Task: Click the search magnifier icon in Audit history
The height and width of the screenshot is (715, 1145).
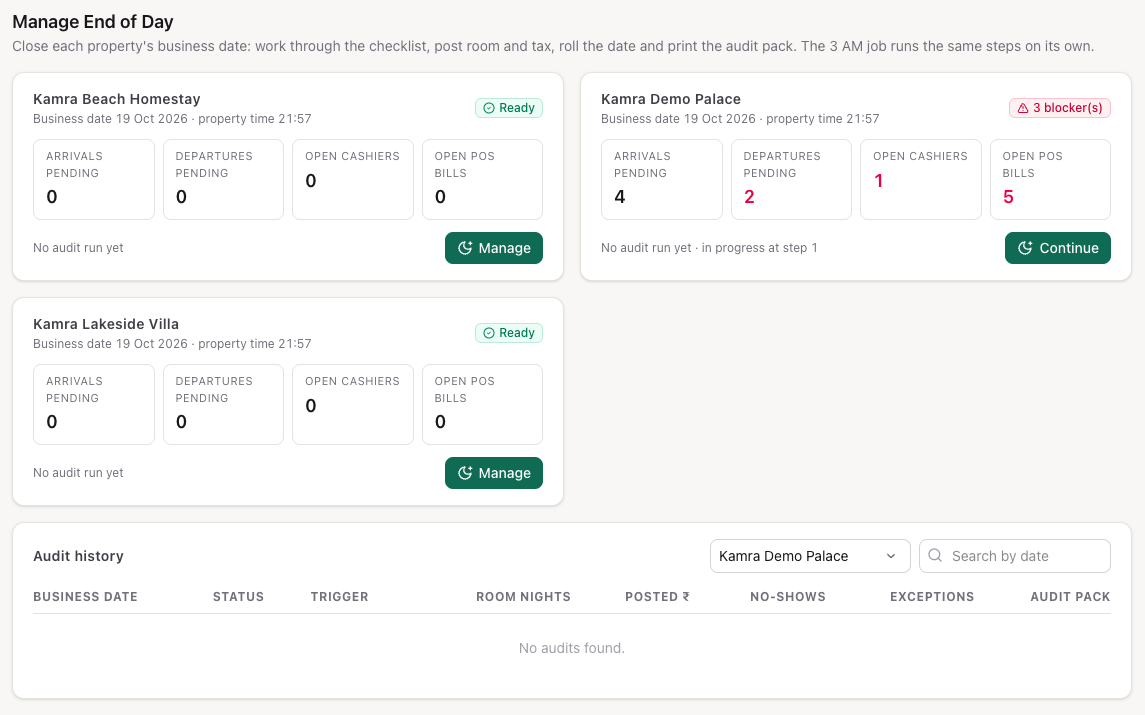Action: point(935,556)
